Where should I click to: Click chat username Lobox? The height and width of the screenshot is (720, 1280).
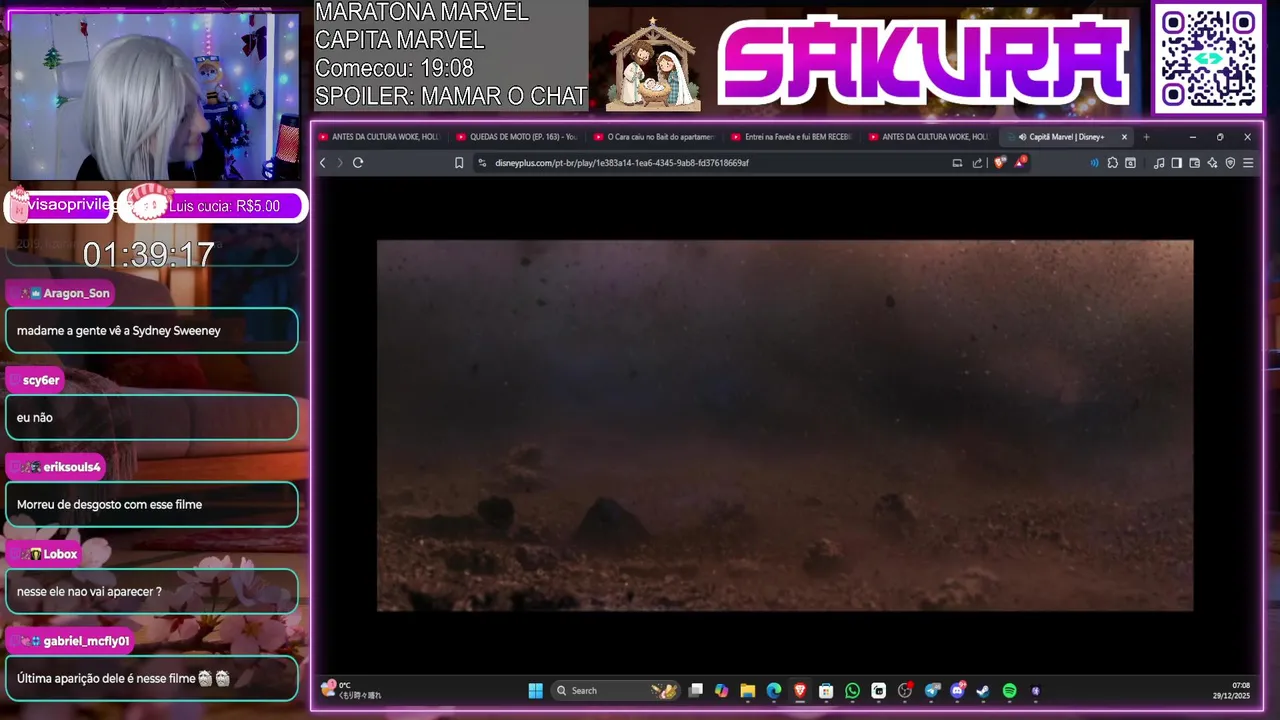(60, 554)
